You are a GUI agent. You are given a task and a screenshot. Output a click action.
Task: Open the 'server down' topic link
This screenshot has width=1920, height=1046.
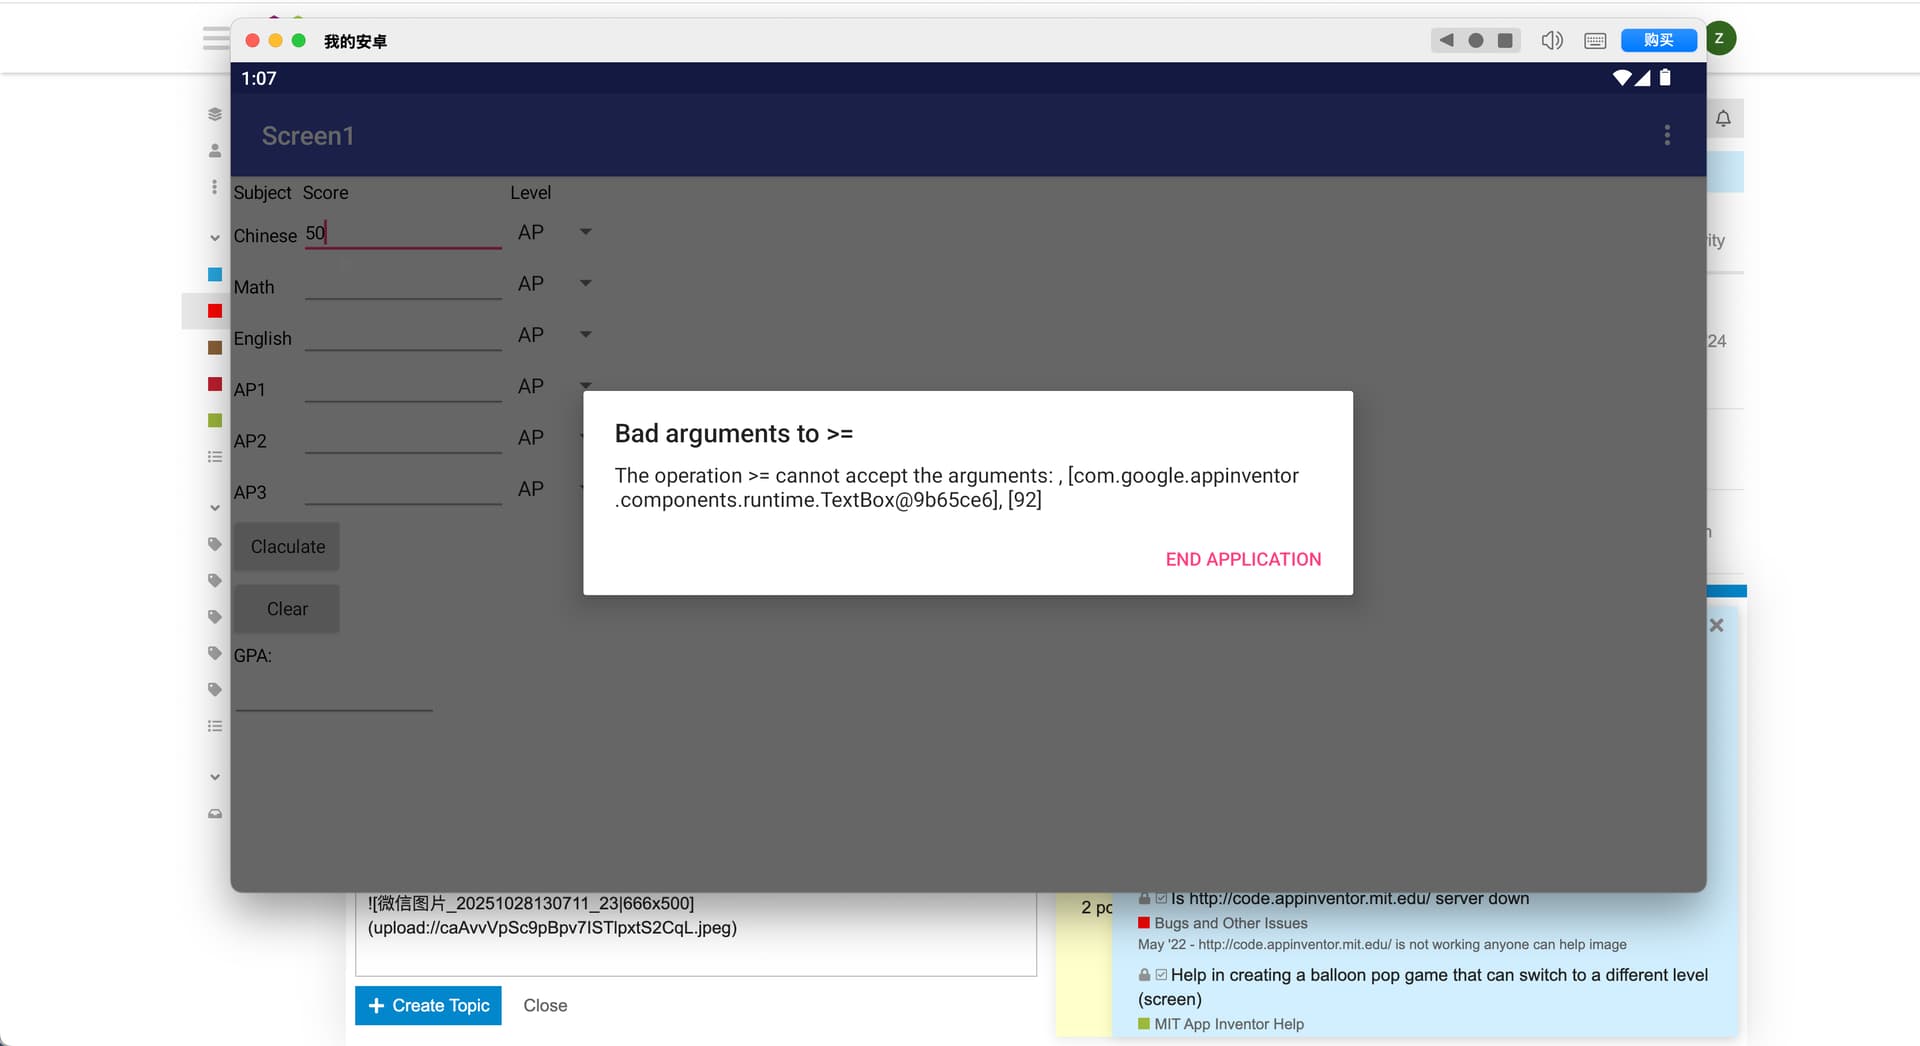pyautogui.click(x=1350, y=899)
